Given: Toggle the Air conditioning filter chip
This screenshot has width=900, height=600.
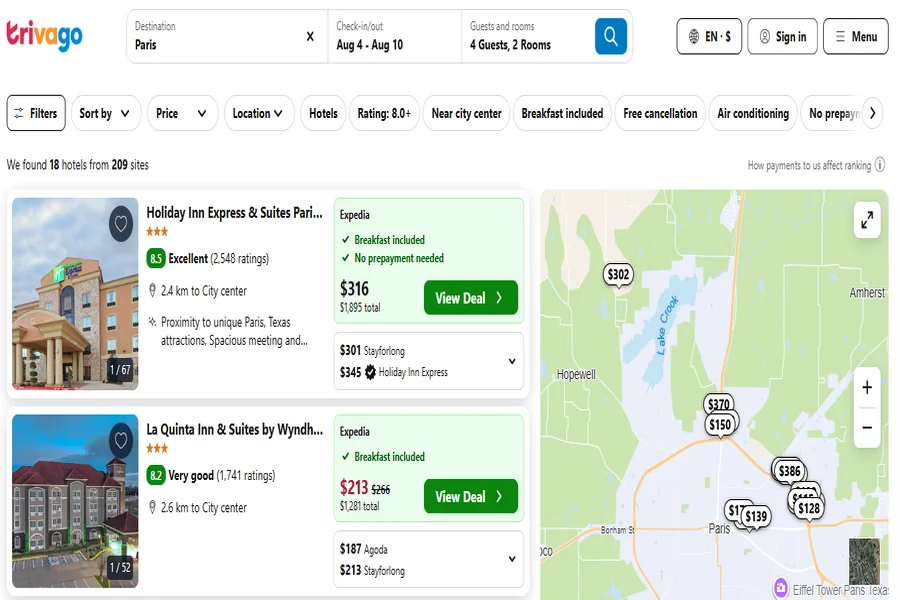Looking at the screenshot, I should pos(753,113).
